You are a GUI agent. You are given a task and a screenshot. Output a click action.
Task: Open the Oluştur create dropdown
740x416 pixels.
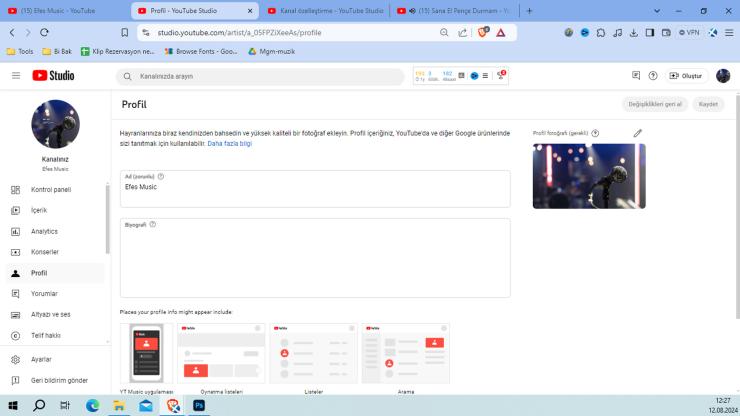[687, 75]
